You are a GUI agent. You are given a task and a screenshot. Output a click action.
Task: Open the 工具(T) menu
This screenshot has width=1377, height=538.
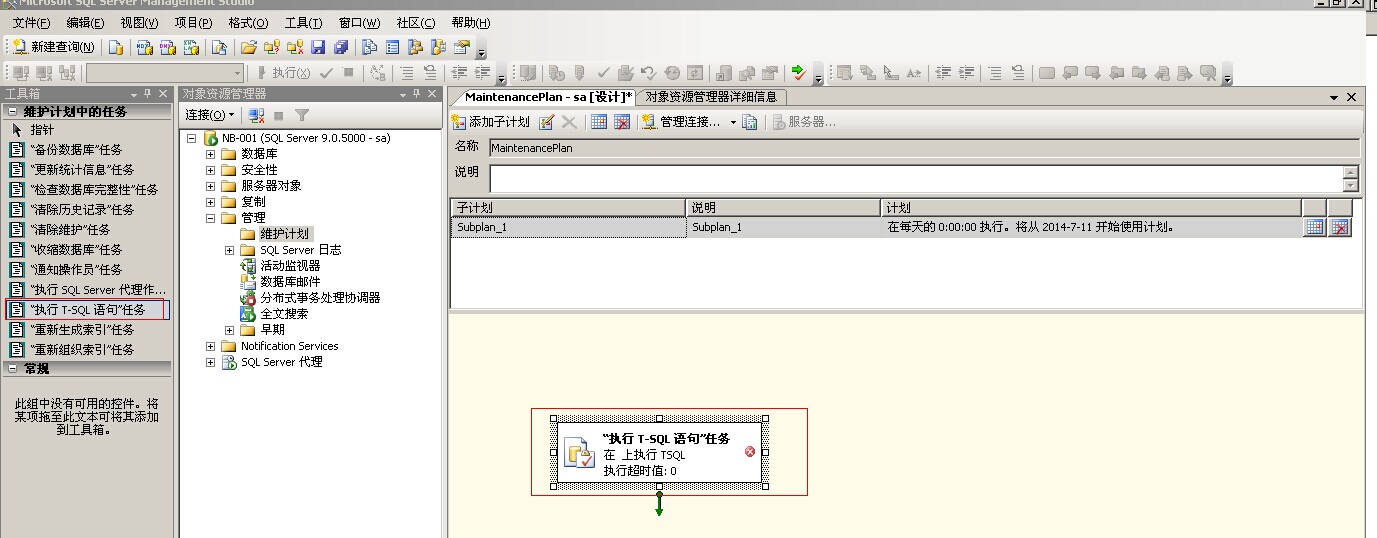(x=303, y=23)
